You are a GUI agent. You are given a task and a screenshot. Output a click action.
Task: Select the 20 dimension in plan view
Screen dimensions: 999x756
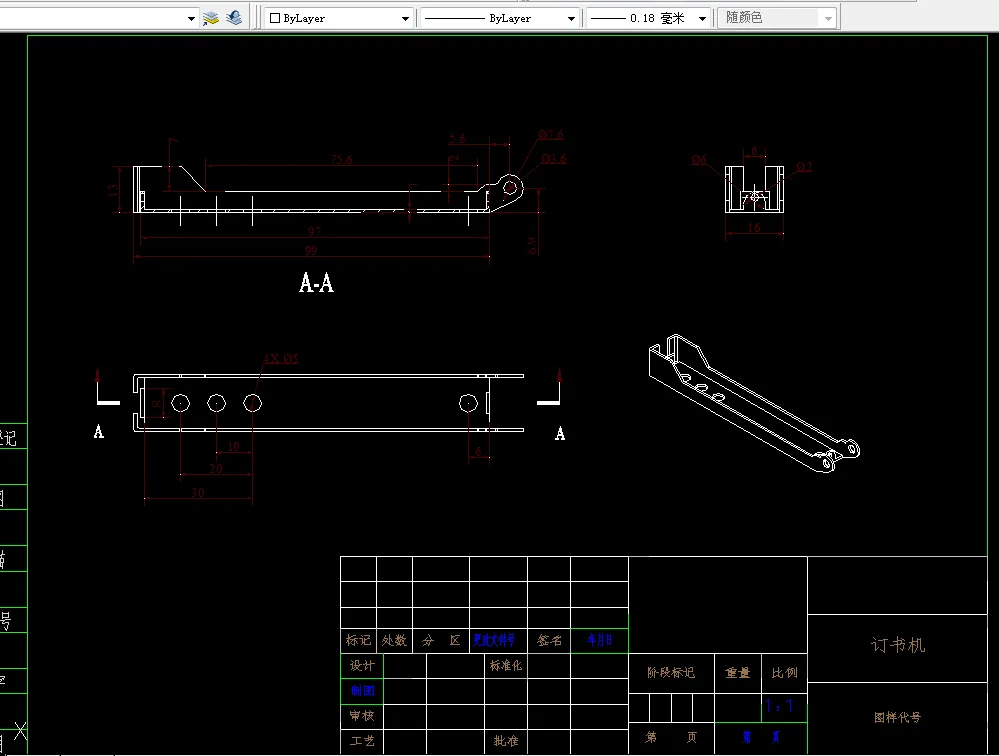(216, 468)
